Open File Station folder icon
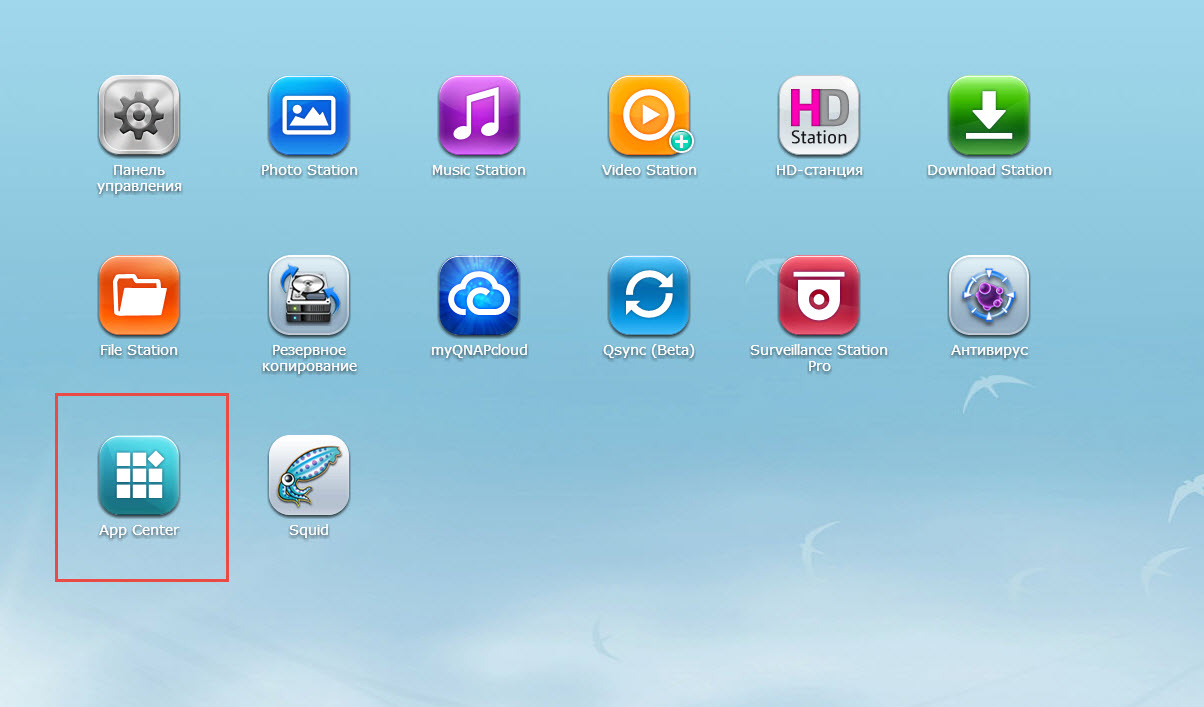The width and height of the screenshot is (1204, 707). pos(139,296)
